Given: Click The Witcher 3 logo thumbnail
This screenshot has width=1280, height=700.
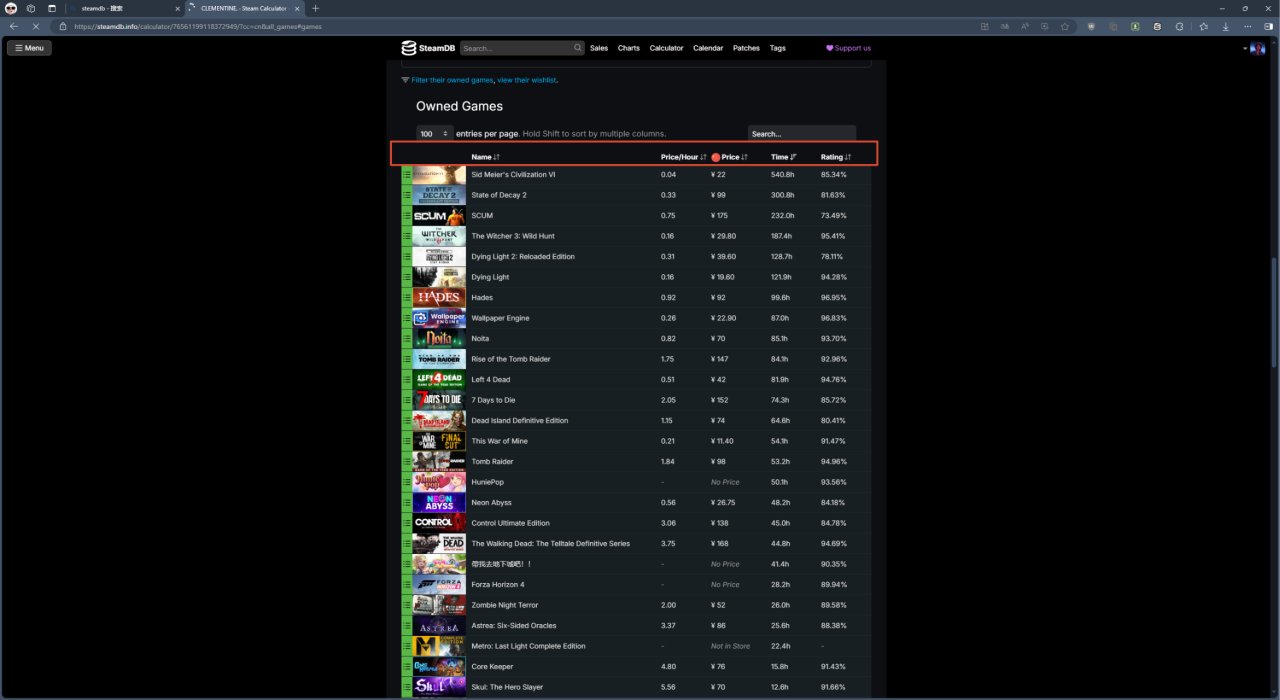Looking at the screenshot, I should [439, 236].
